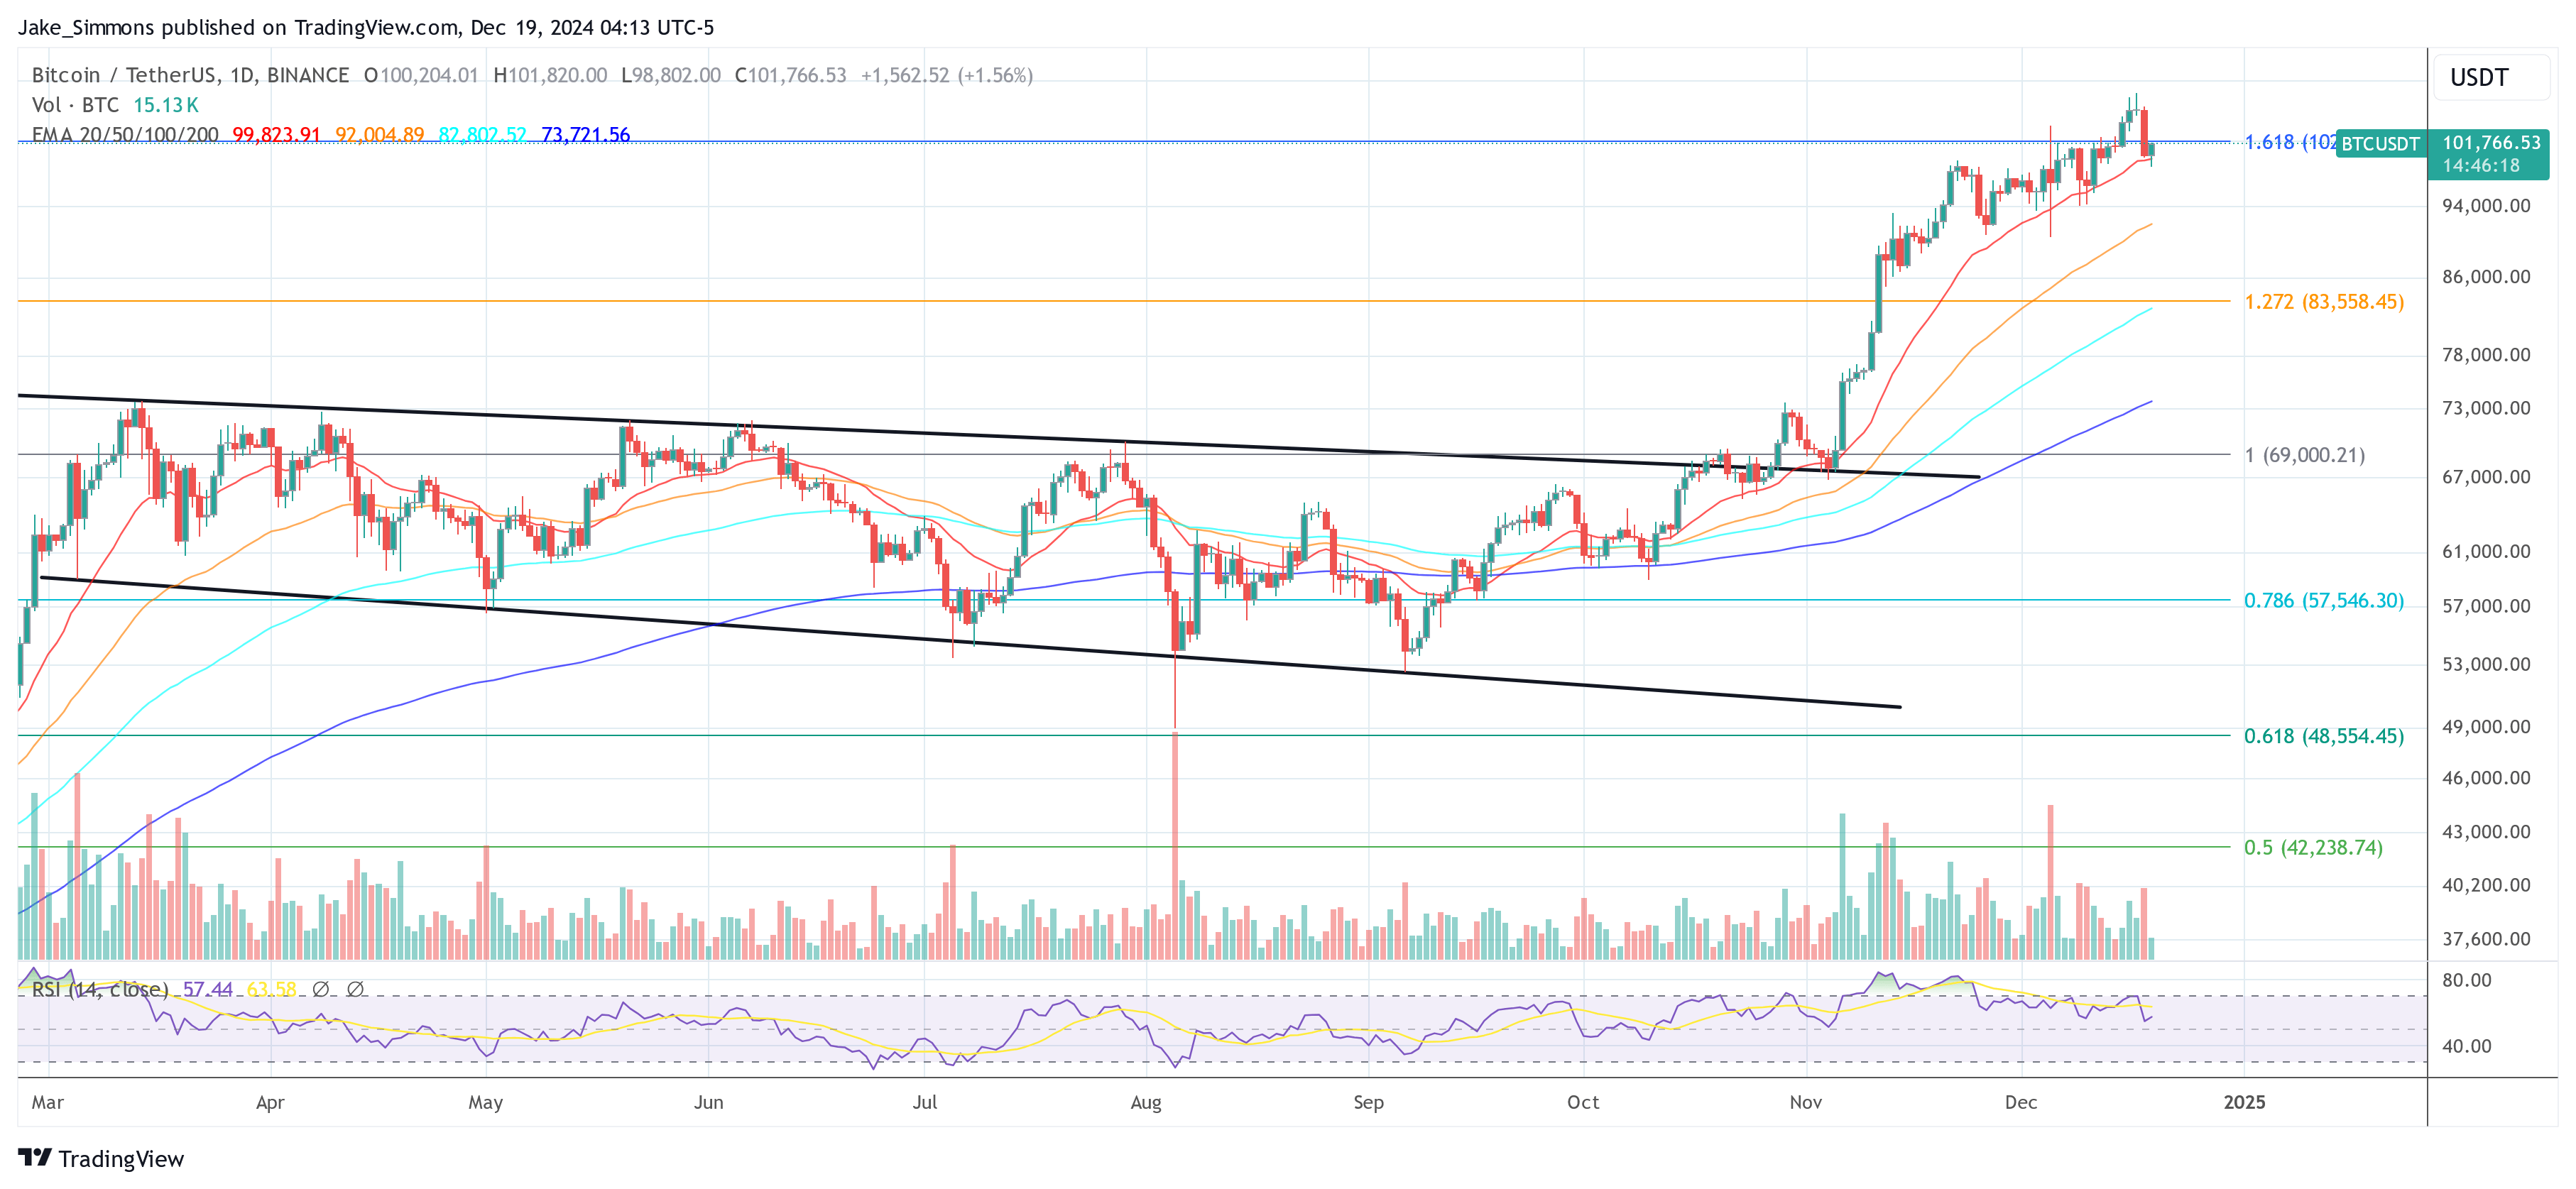Click the 2025 label on time axis
2576x1189 pixels.
pyautogui.click(x=2244, y=1102)
